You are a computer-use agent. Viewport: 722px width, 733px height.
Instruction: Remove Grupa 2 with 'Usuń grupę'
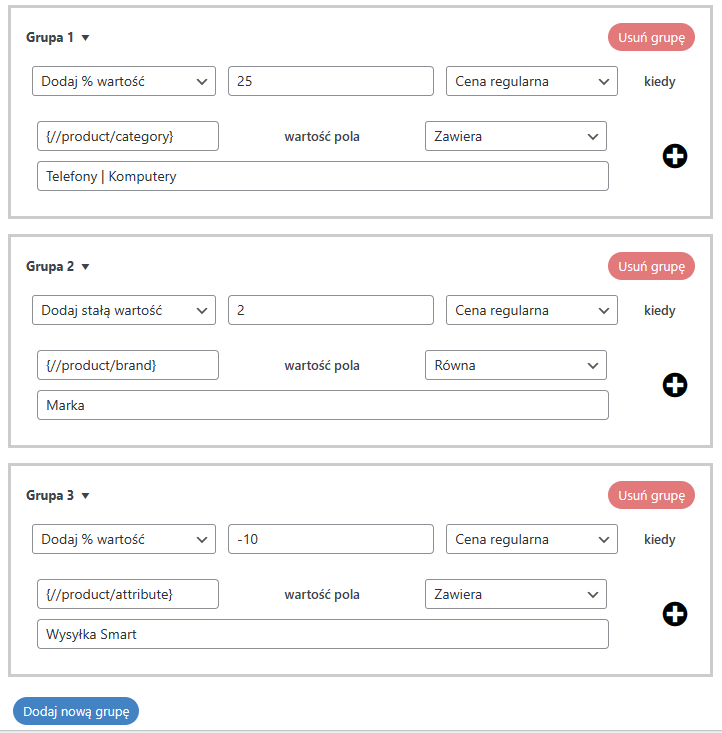(651, 266)
